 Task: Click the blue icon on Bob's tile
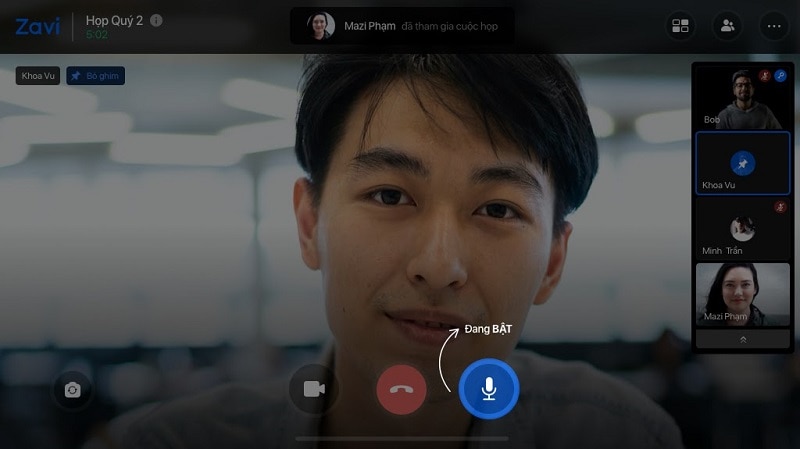click(x=780, y=76)
